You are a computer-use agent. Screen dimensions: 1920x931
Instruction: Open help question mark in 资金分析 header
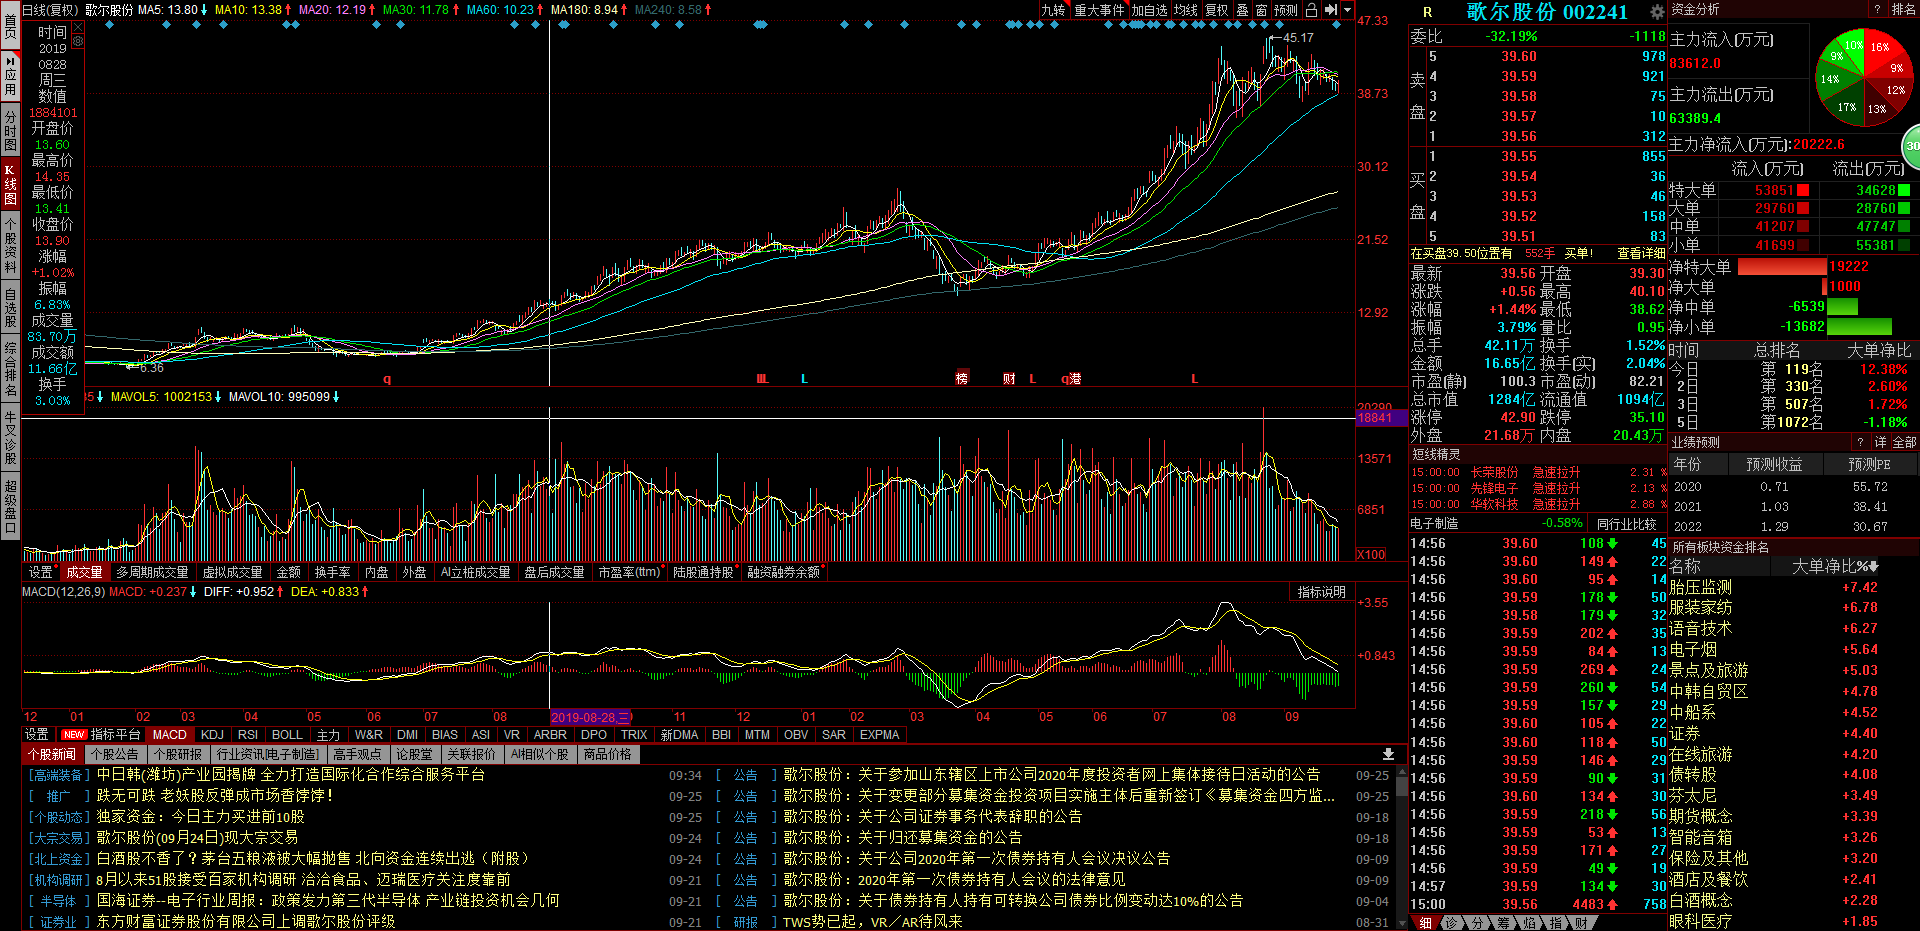tap(1877, 9)
